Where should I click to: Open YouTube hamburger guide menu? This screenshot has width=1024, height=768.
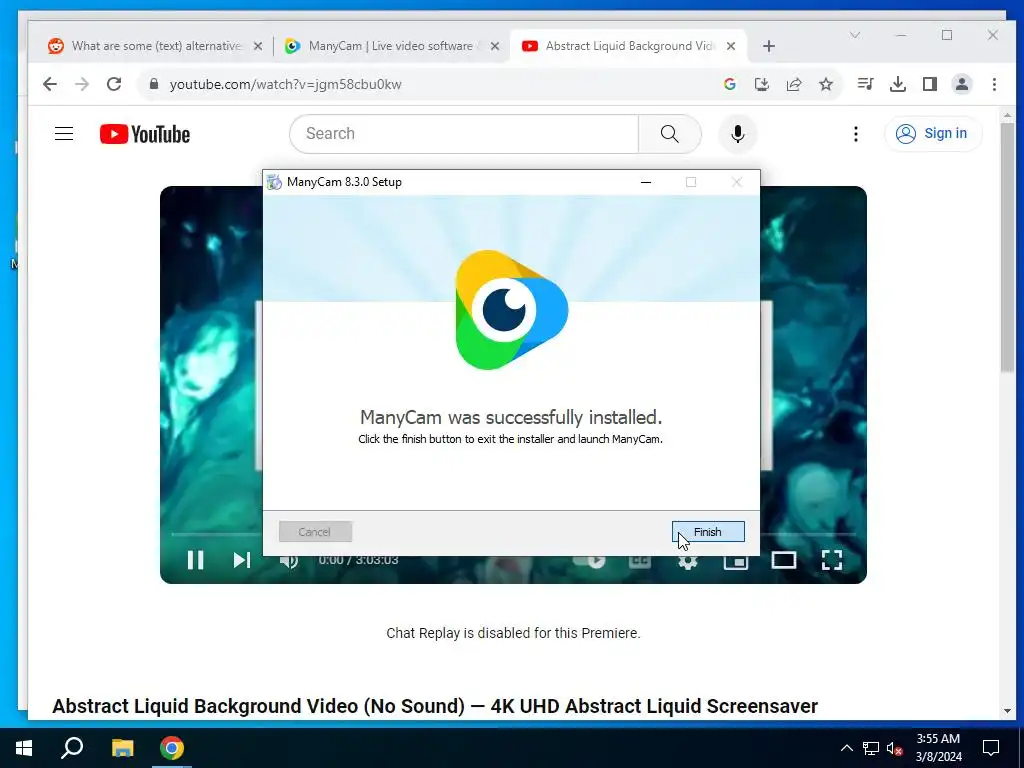click(64, 134)
